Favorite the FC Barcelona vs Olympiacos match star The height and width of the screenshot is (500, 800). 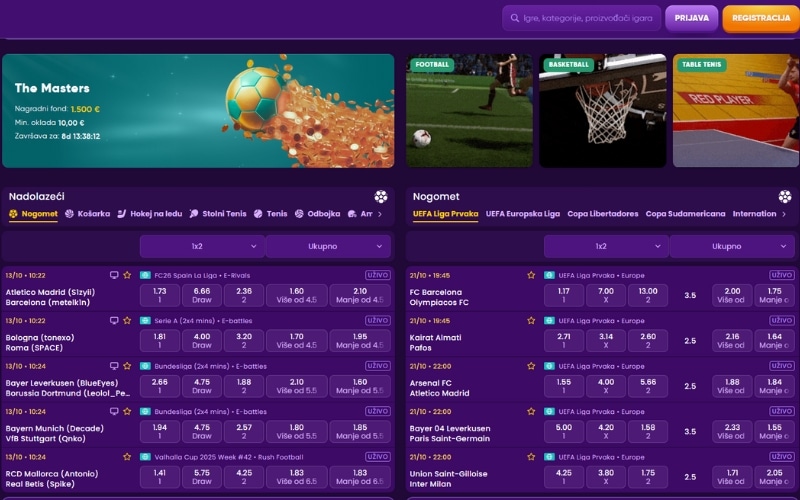point(531,275)
